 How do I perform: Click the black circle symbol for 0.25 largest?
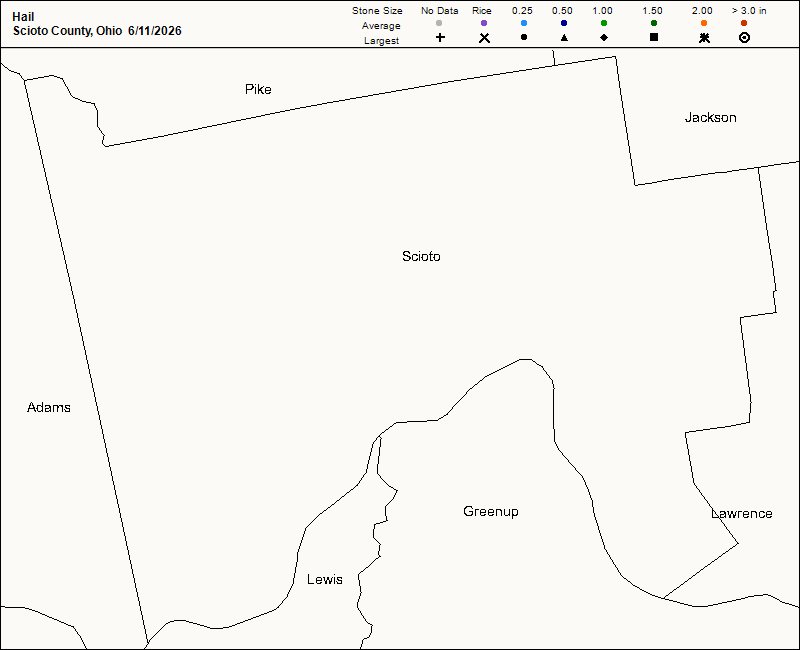tap(523, 37)
